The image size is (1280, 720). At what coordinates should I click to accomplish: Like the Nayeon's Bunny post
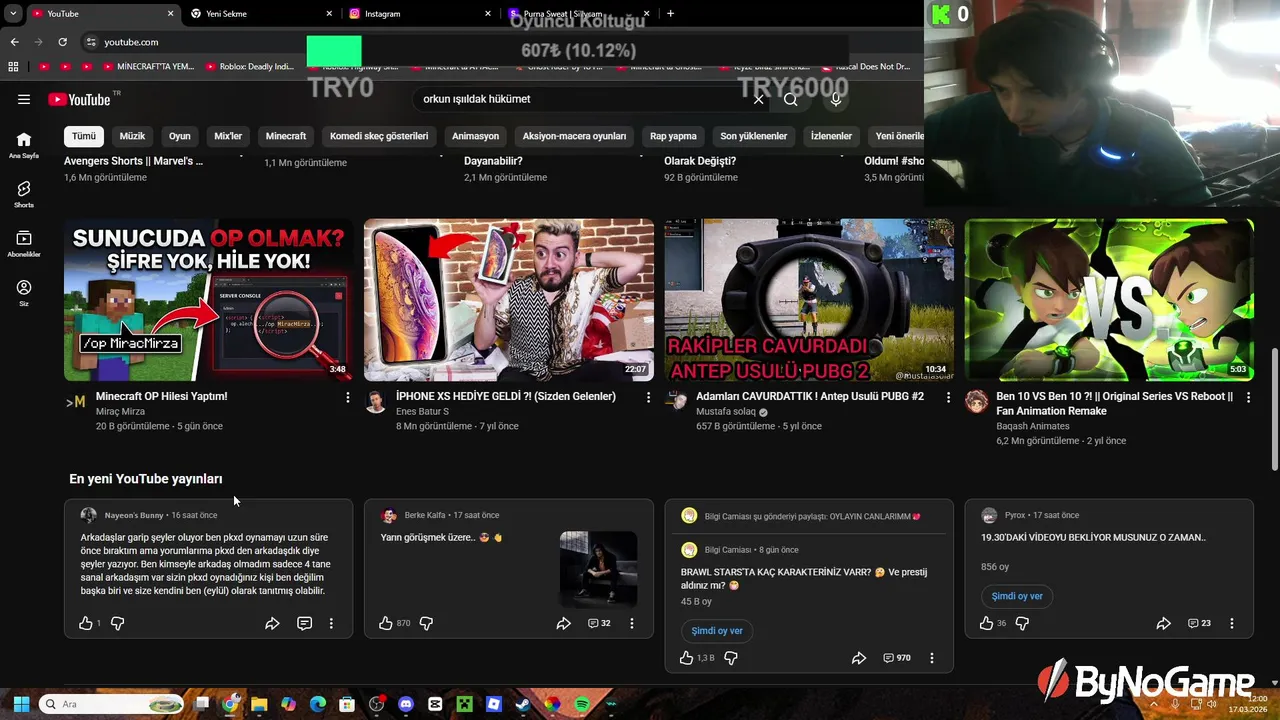point(86,623)
